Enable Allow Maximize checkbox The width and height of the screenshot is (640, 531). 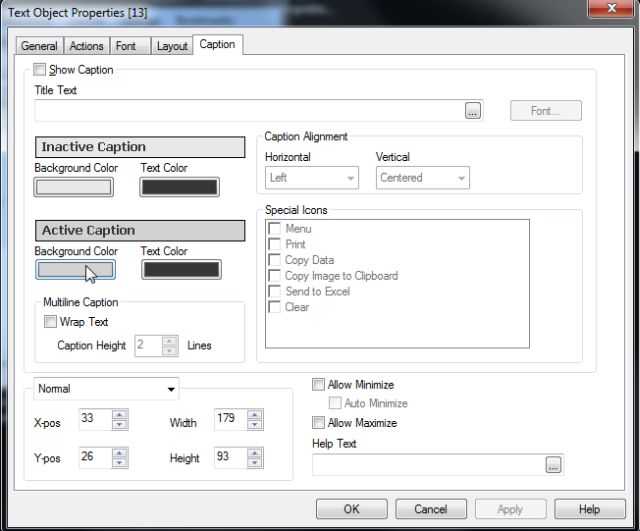click(x=318, y=422)
